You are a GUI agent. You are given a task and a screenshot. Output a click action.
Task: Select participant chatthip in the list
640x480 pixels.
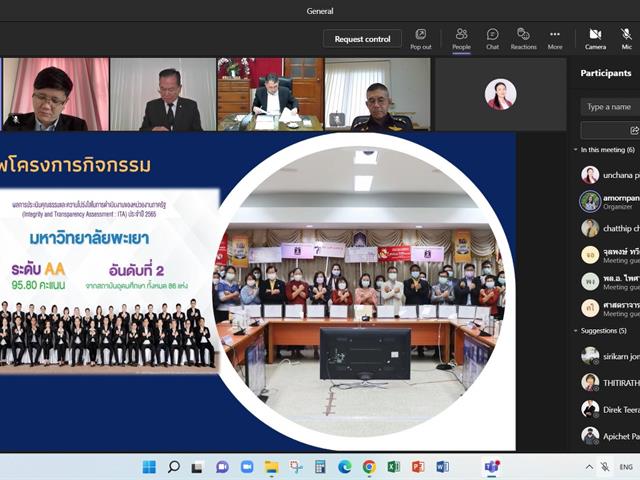pos(610,229)
